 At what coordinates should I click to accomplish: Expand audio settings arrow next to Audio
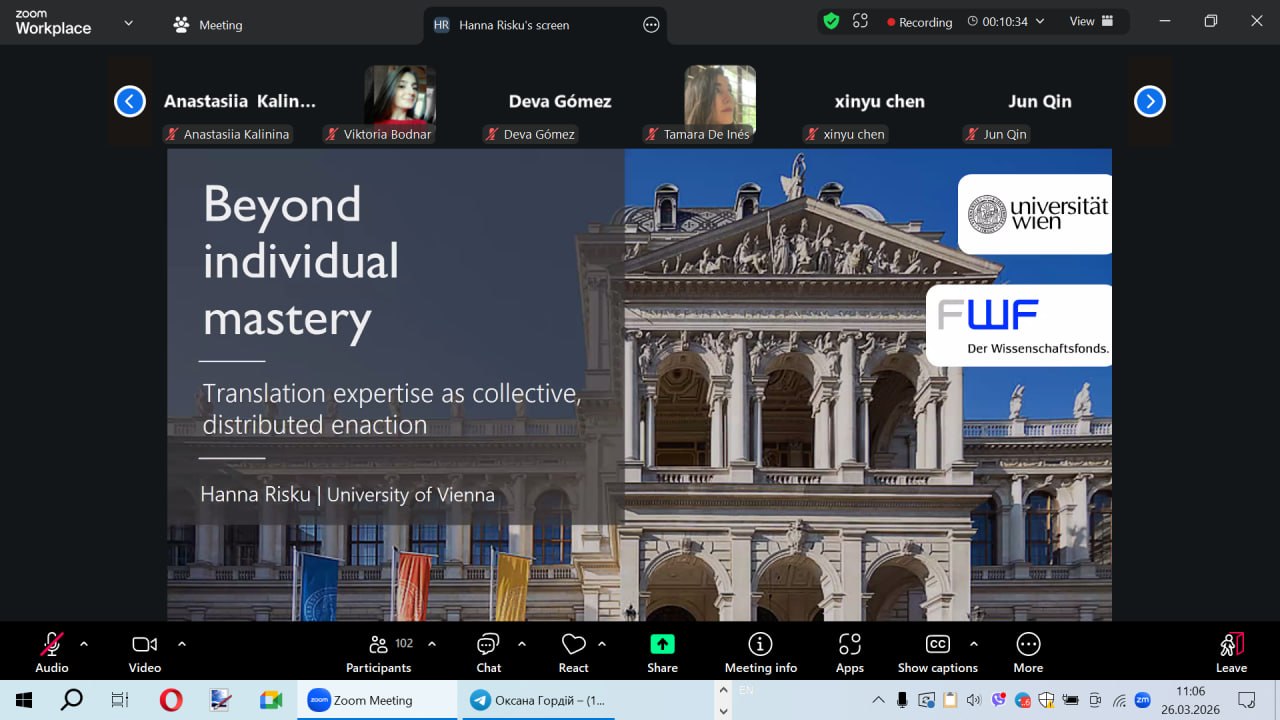point(84,644)
